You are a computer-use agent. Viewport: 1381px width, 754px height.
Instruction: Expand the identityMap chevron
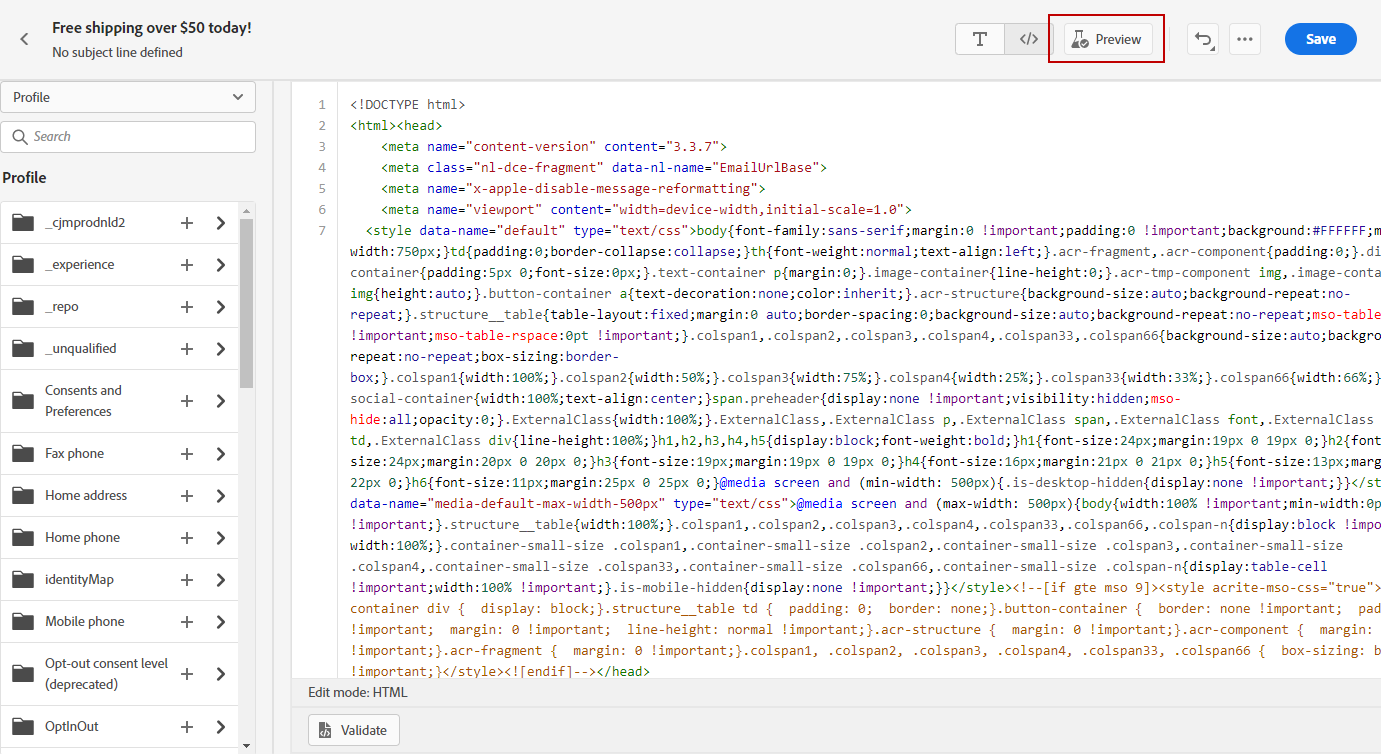[x=221, y=580]
